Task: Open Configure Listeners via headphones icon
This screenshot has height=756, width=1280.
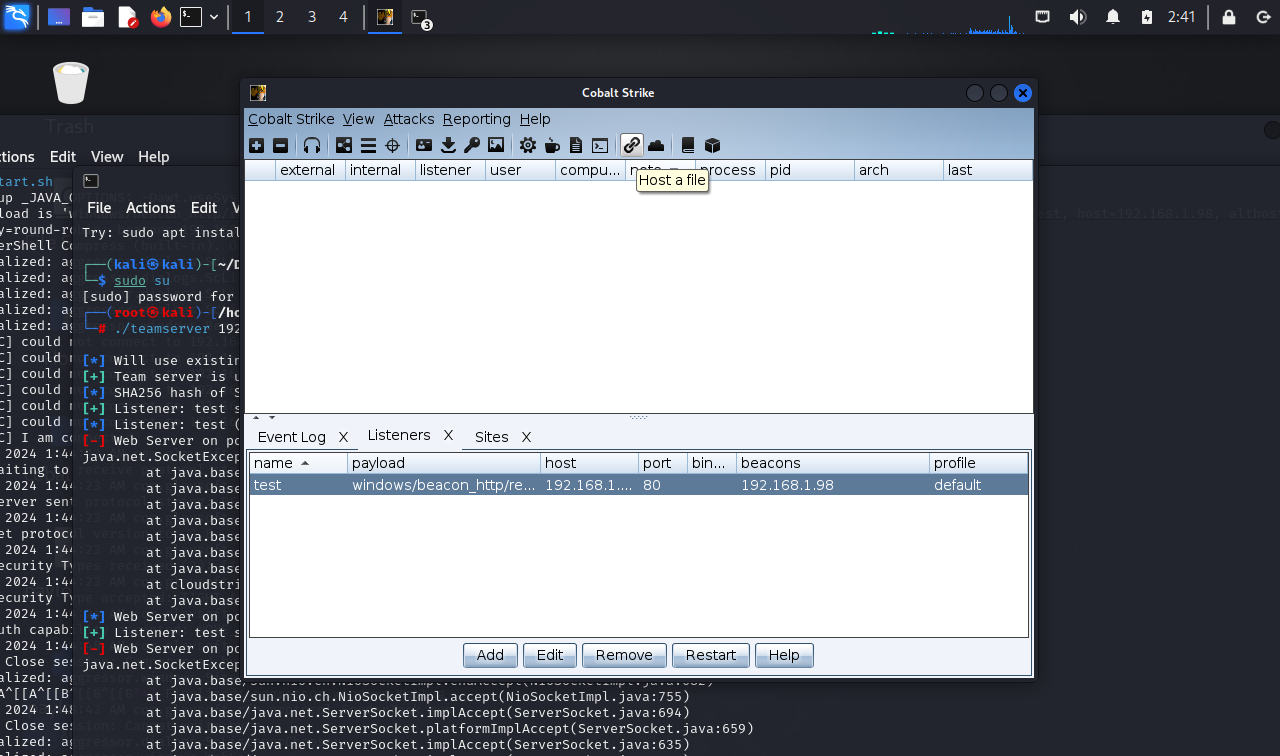Action: tap(312, 146)
